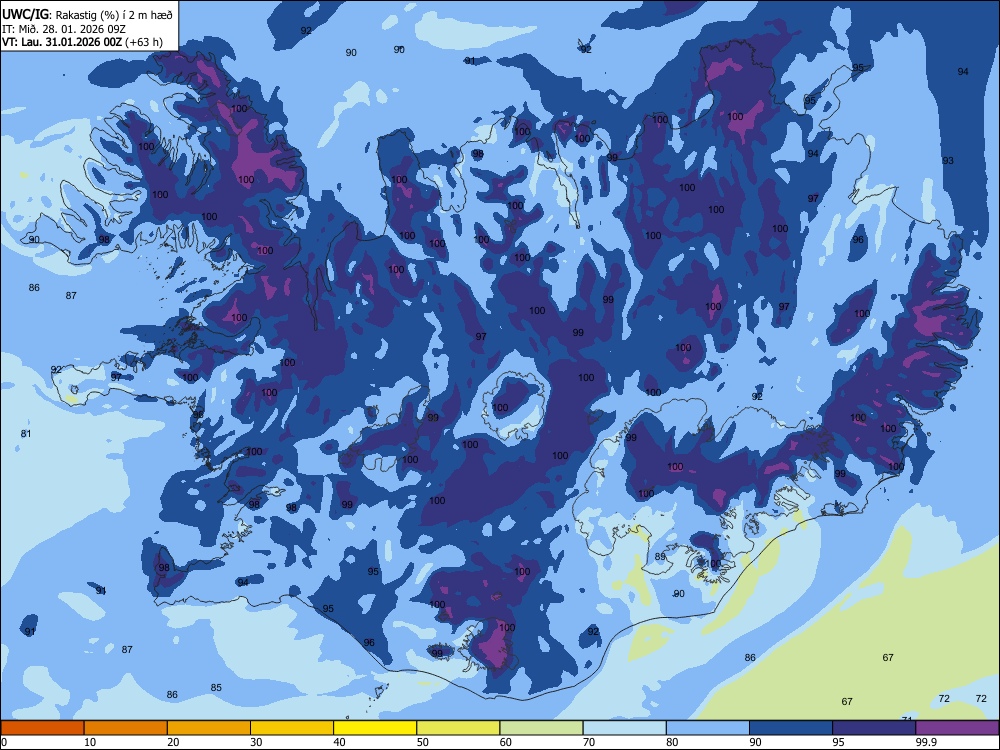This screenshot has height=750, width=1000.
Task: Pick the indigo 95–99.9 legend swatch
Action: tap(874, 728)
